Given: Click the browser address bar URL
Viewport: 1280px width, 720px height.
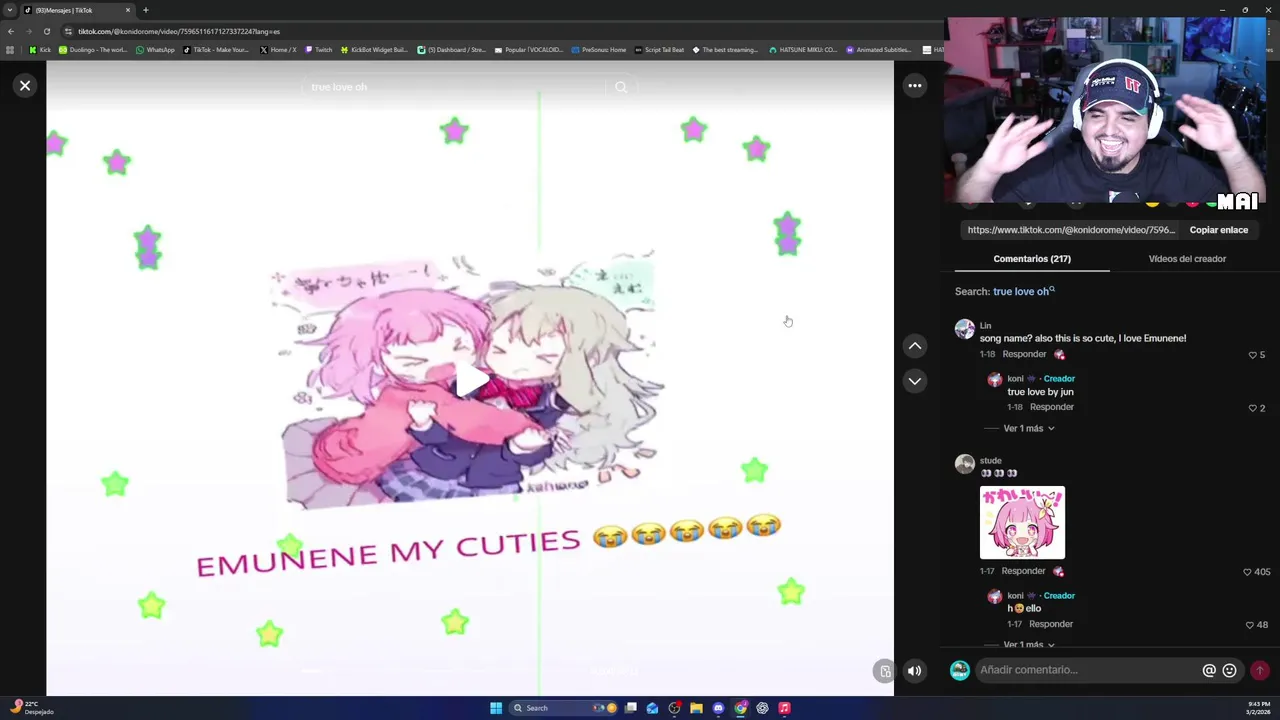Looking at the screenshot, I should pos(179,31).
